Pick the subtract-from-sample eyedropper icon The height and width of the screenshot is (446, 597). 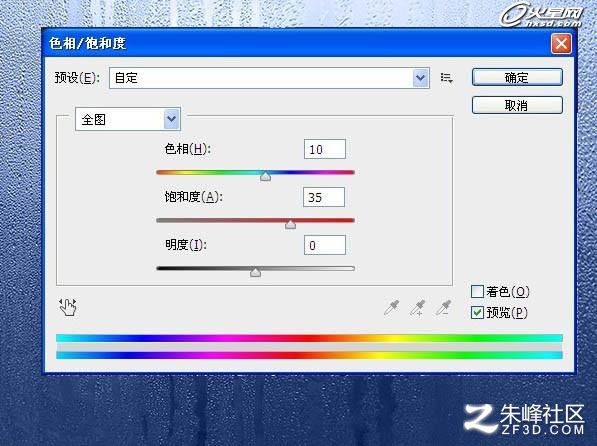443,308
